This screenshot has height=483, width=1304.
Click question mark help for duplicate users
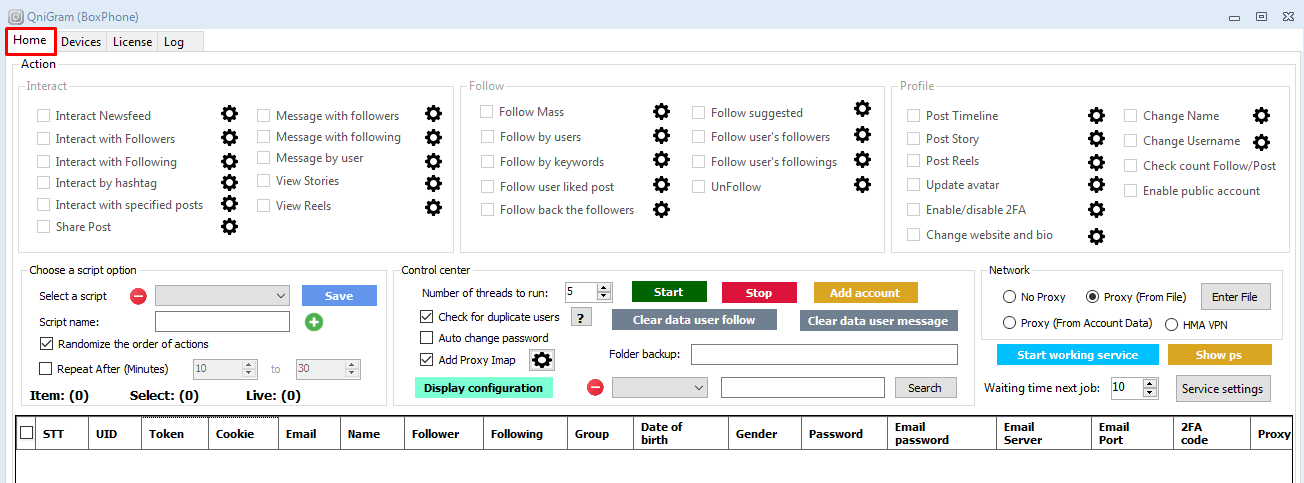pos(580,317)
